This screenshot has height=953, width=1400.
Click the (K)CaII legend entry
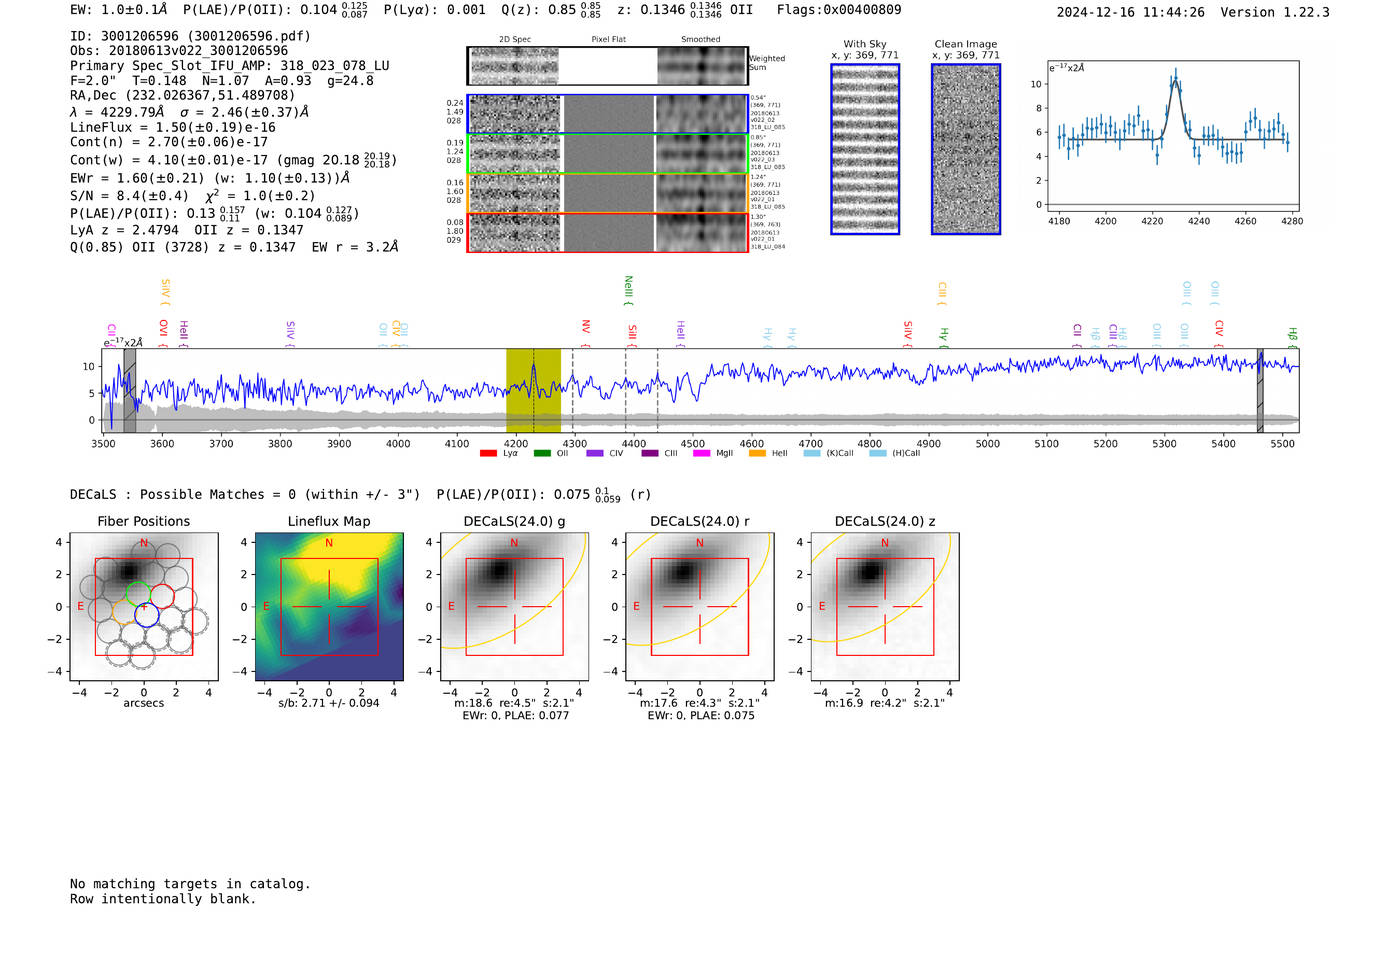829,454
